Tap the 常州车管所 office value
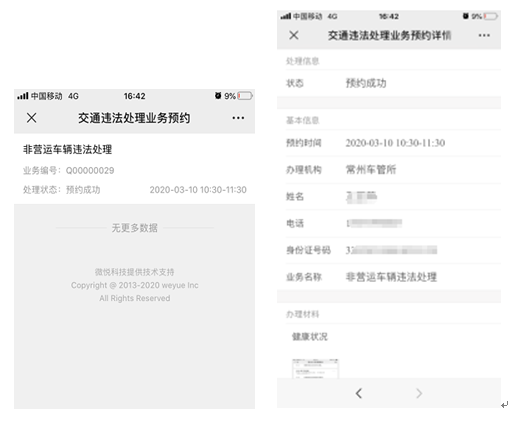The width and height of the screenshot is (518, 425). pyautogui.click(x=371, y=170)
